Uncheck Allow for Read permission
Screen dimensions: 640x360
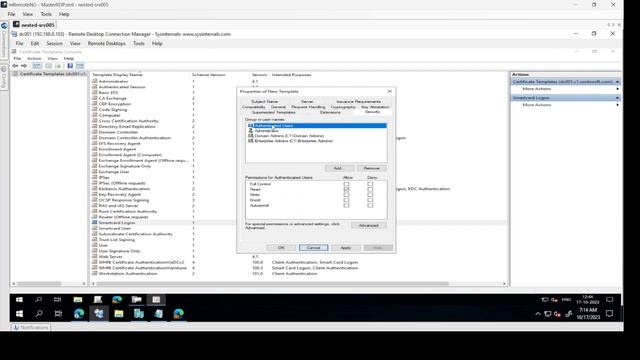coord(346,189)
